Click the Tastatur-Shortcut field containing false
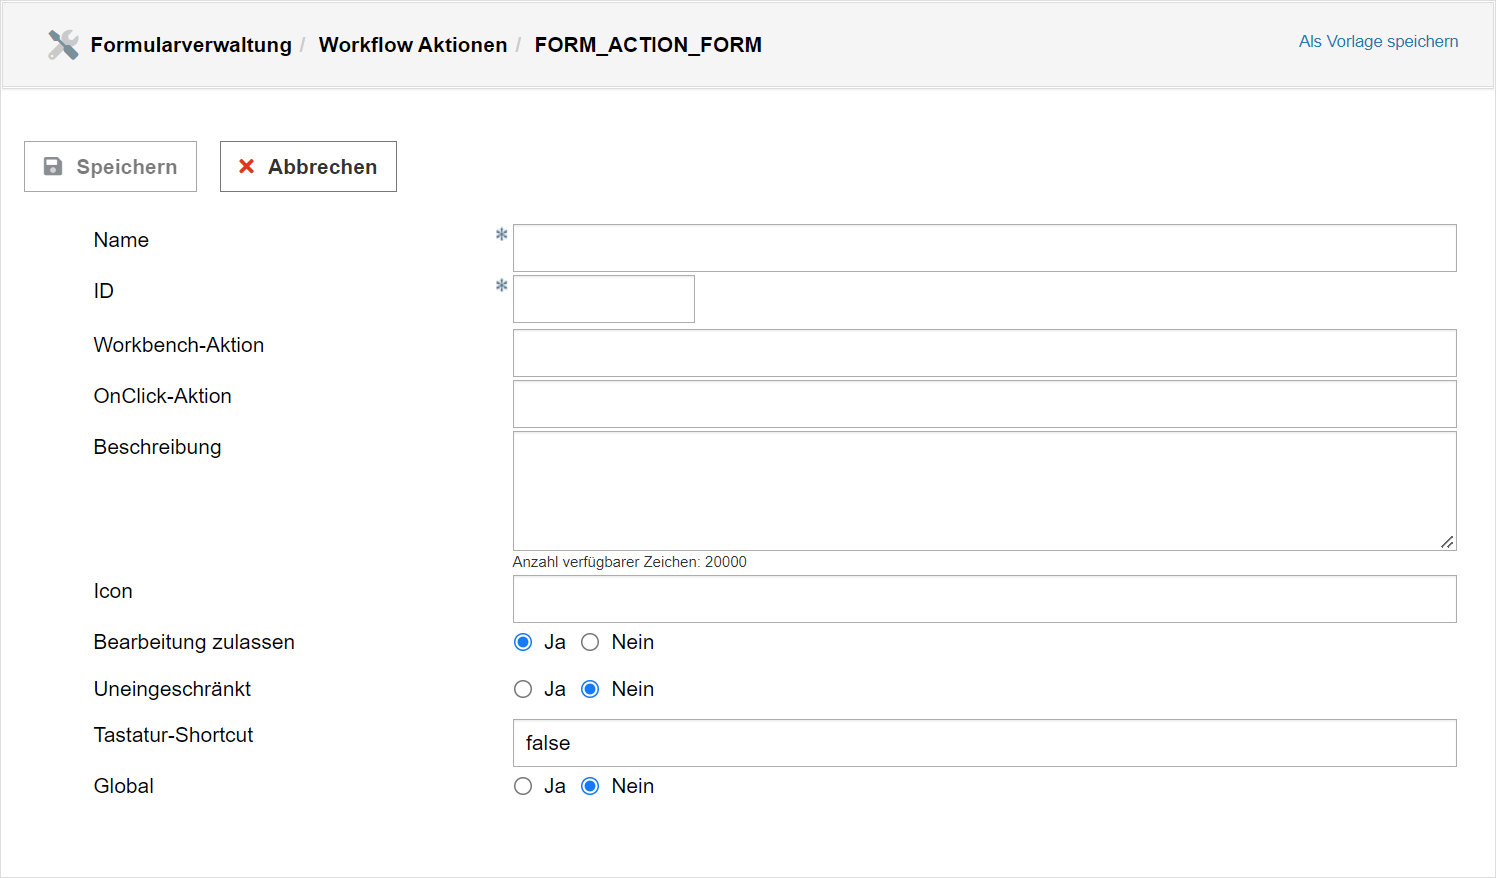 click(984, 743)
